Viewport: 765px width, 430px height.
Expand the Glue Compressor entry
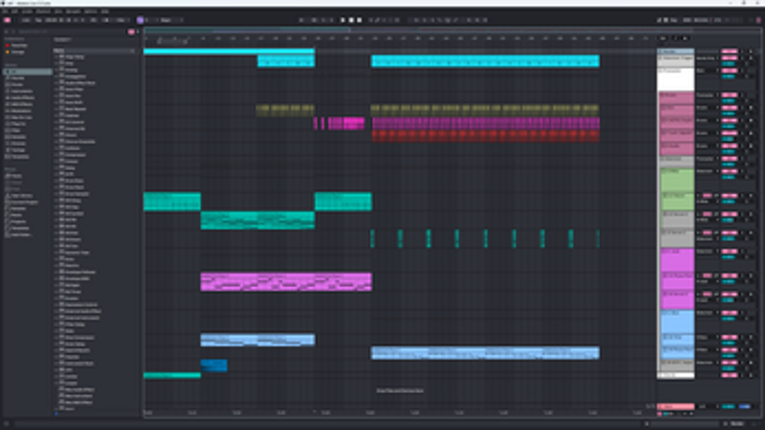(56, 338)
